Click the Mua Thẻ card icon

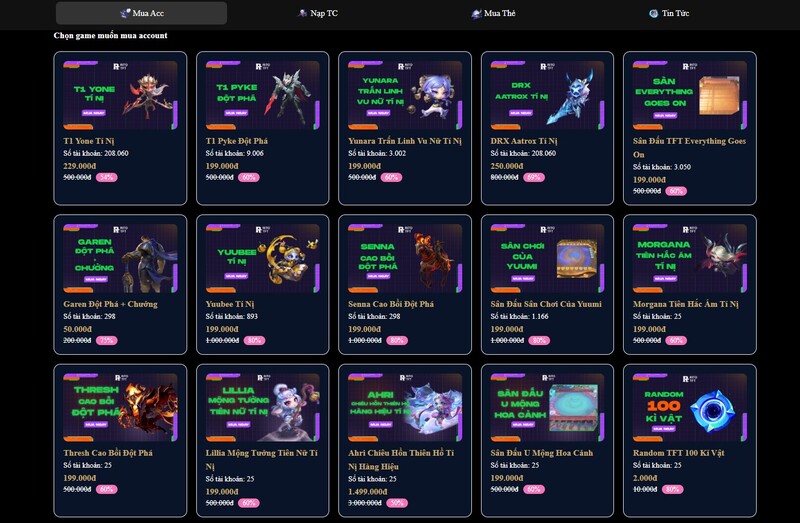coord(476,14)
